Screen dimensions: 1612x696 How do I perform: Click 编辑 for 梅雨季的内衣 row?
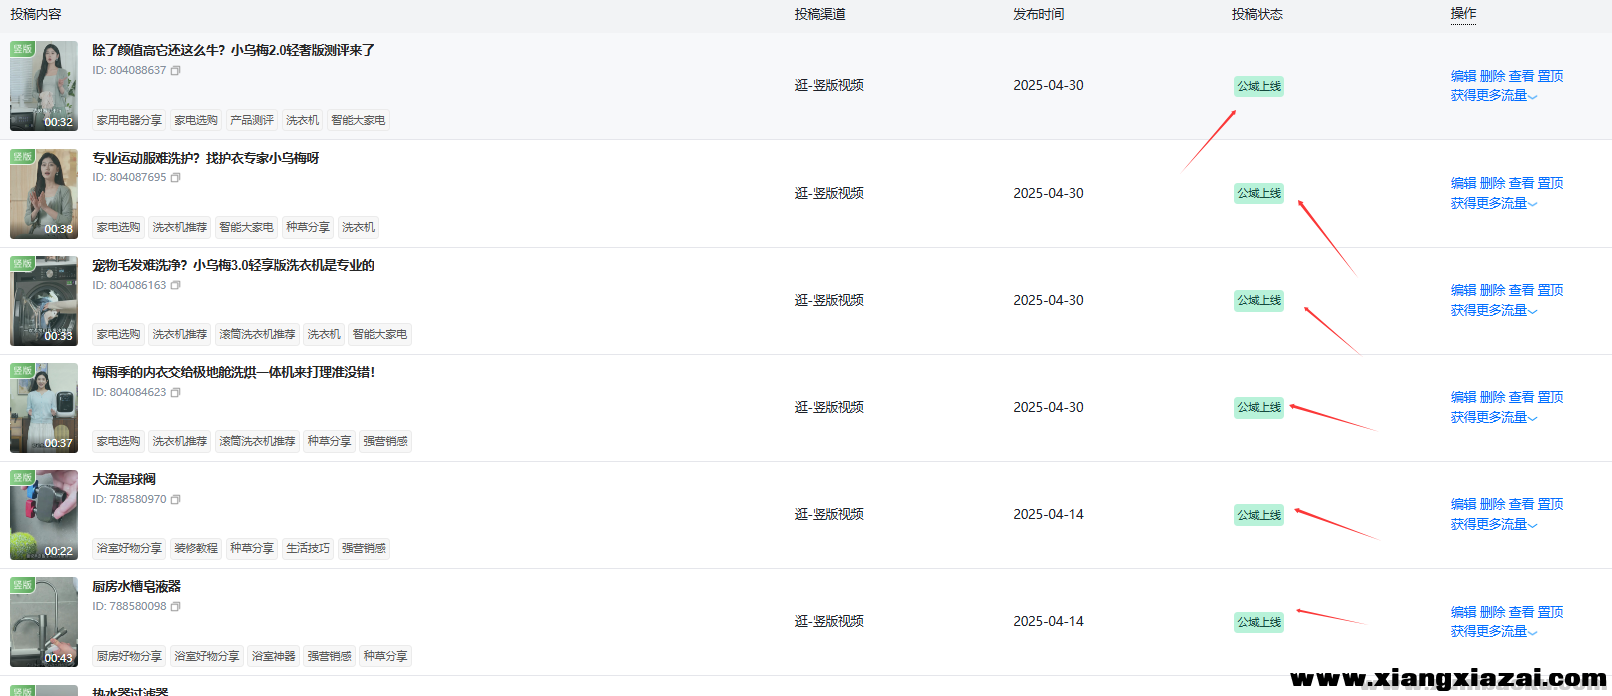[1463, 398]
